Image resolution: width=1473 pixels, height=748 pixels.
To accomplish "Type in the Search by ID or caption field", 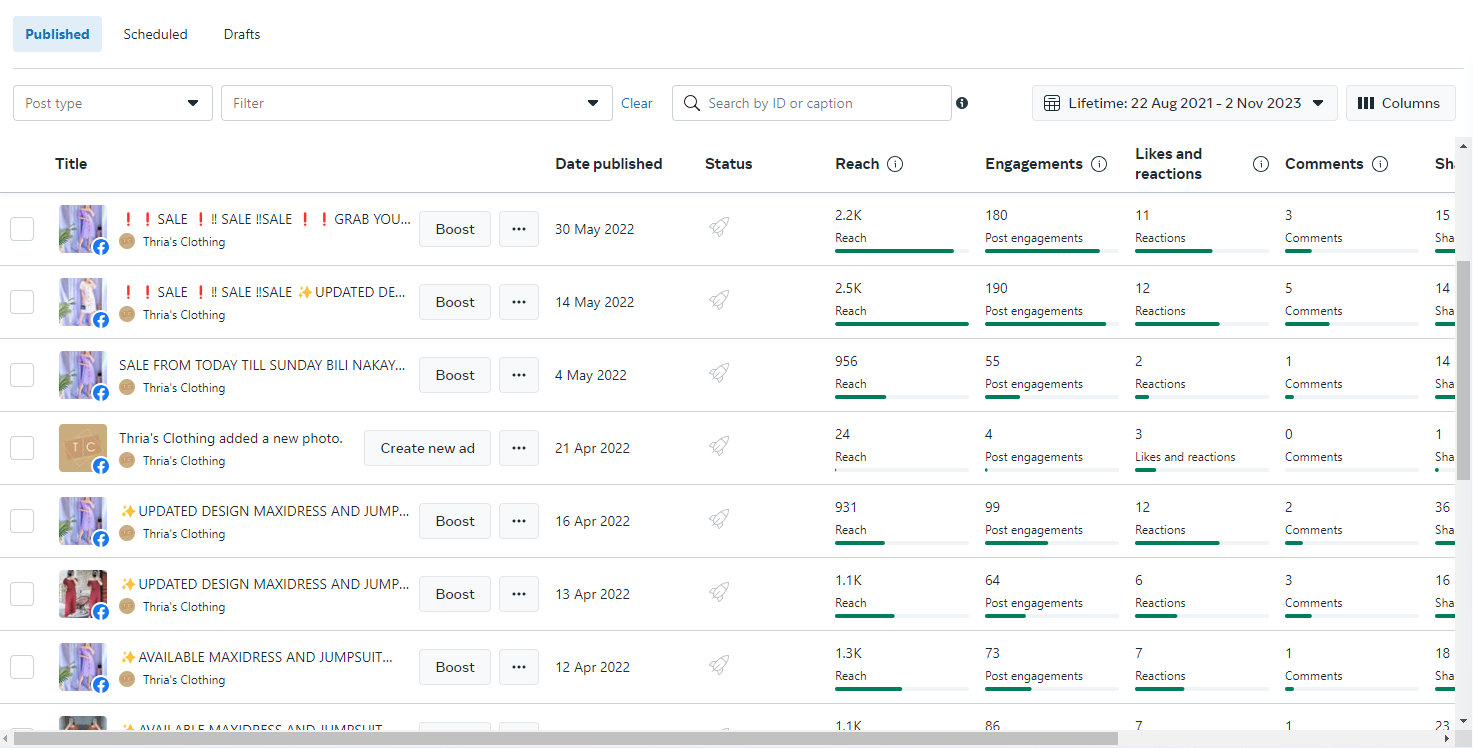I will pyautogui.click(x=820, y=103).
